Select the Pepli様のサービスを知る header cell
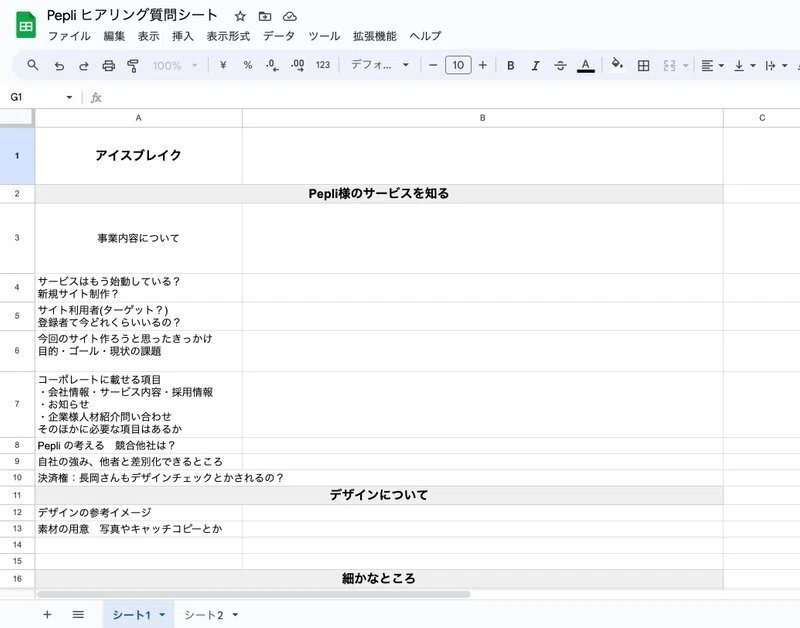 pos(379,193)
